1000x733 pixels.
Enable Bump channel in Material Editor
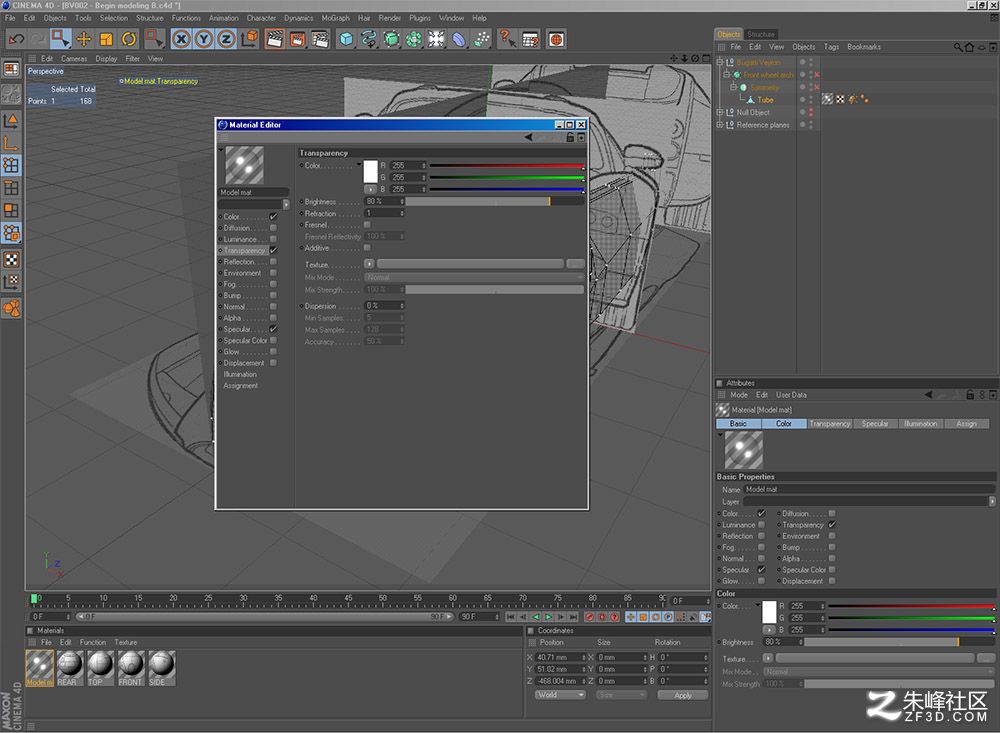[274, 295]
